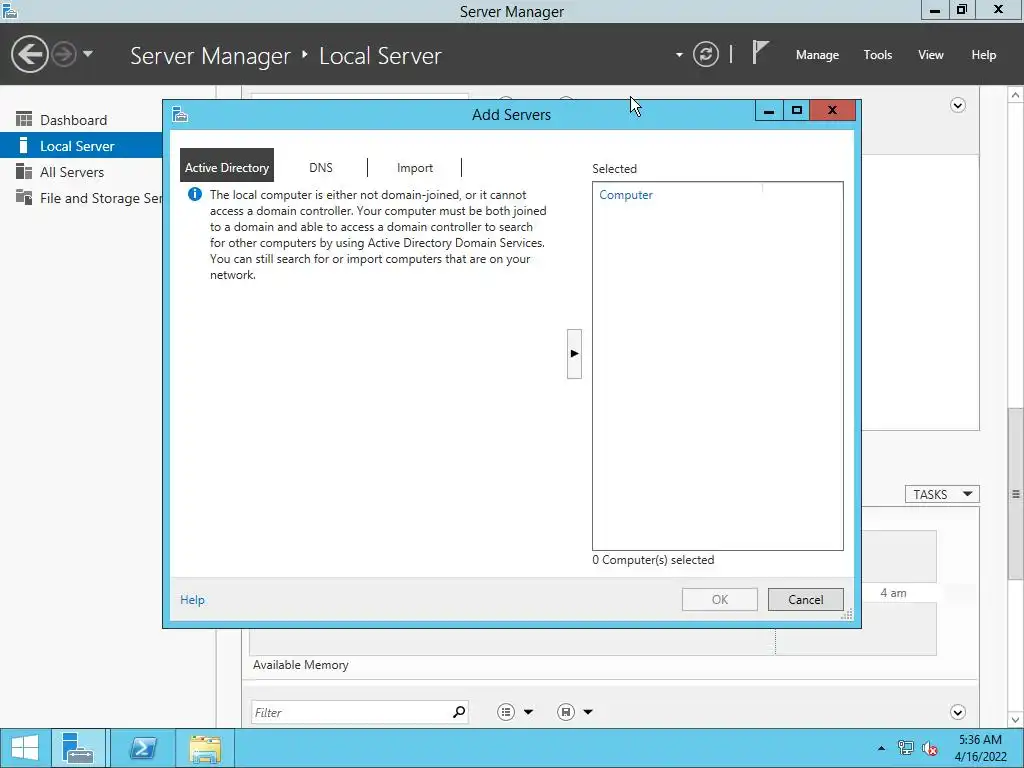1024x768 pixels.
Task: Go back with the Server Manager back arrow
Action: tap(29, 54)
